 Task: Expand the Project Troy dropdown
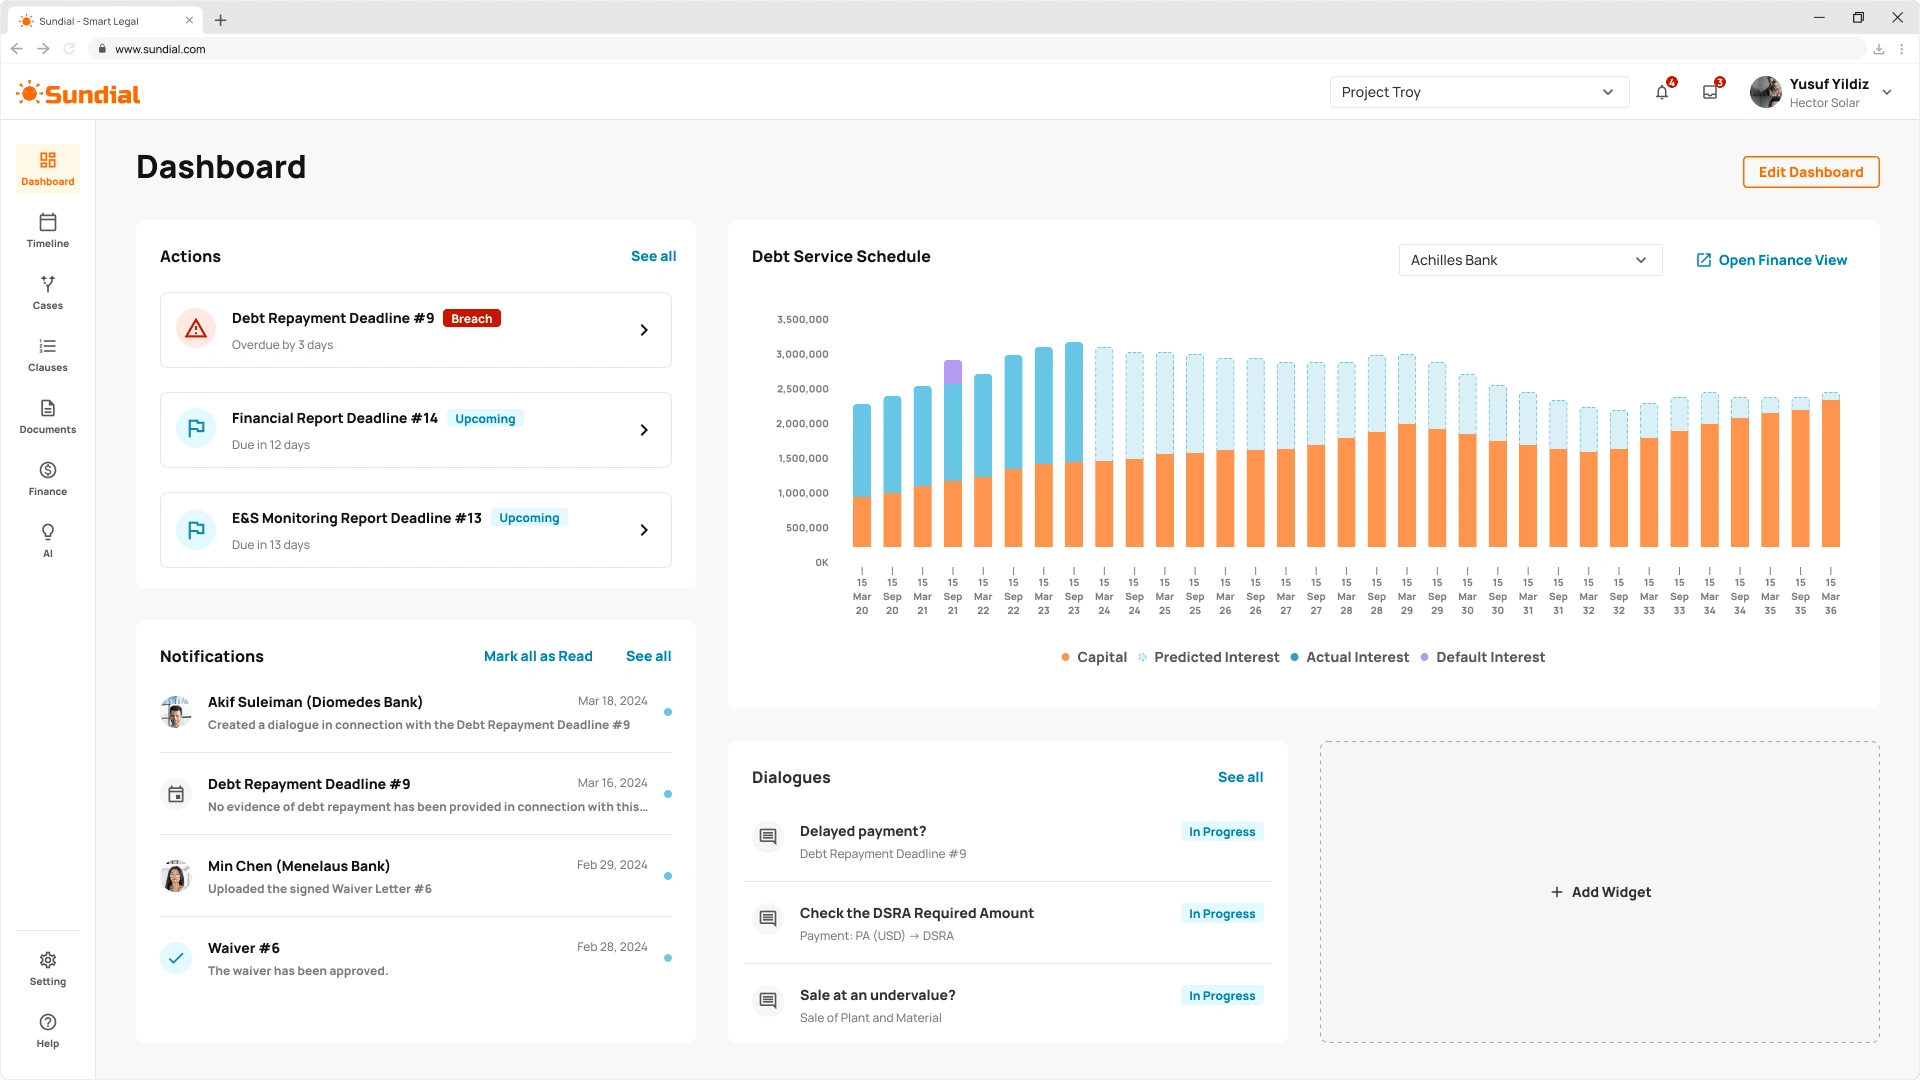1478,92
